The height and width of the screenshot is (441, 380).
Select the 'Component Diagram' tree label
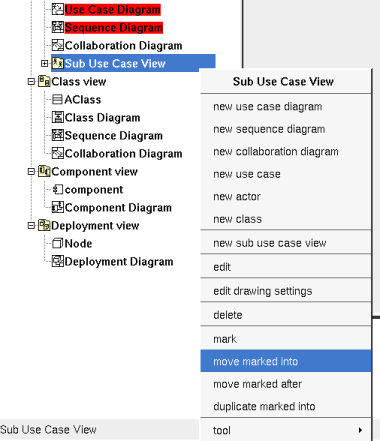point(118,208)
